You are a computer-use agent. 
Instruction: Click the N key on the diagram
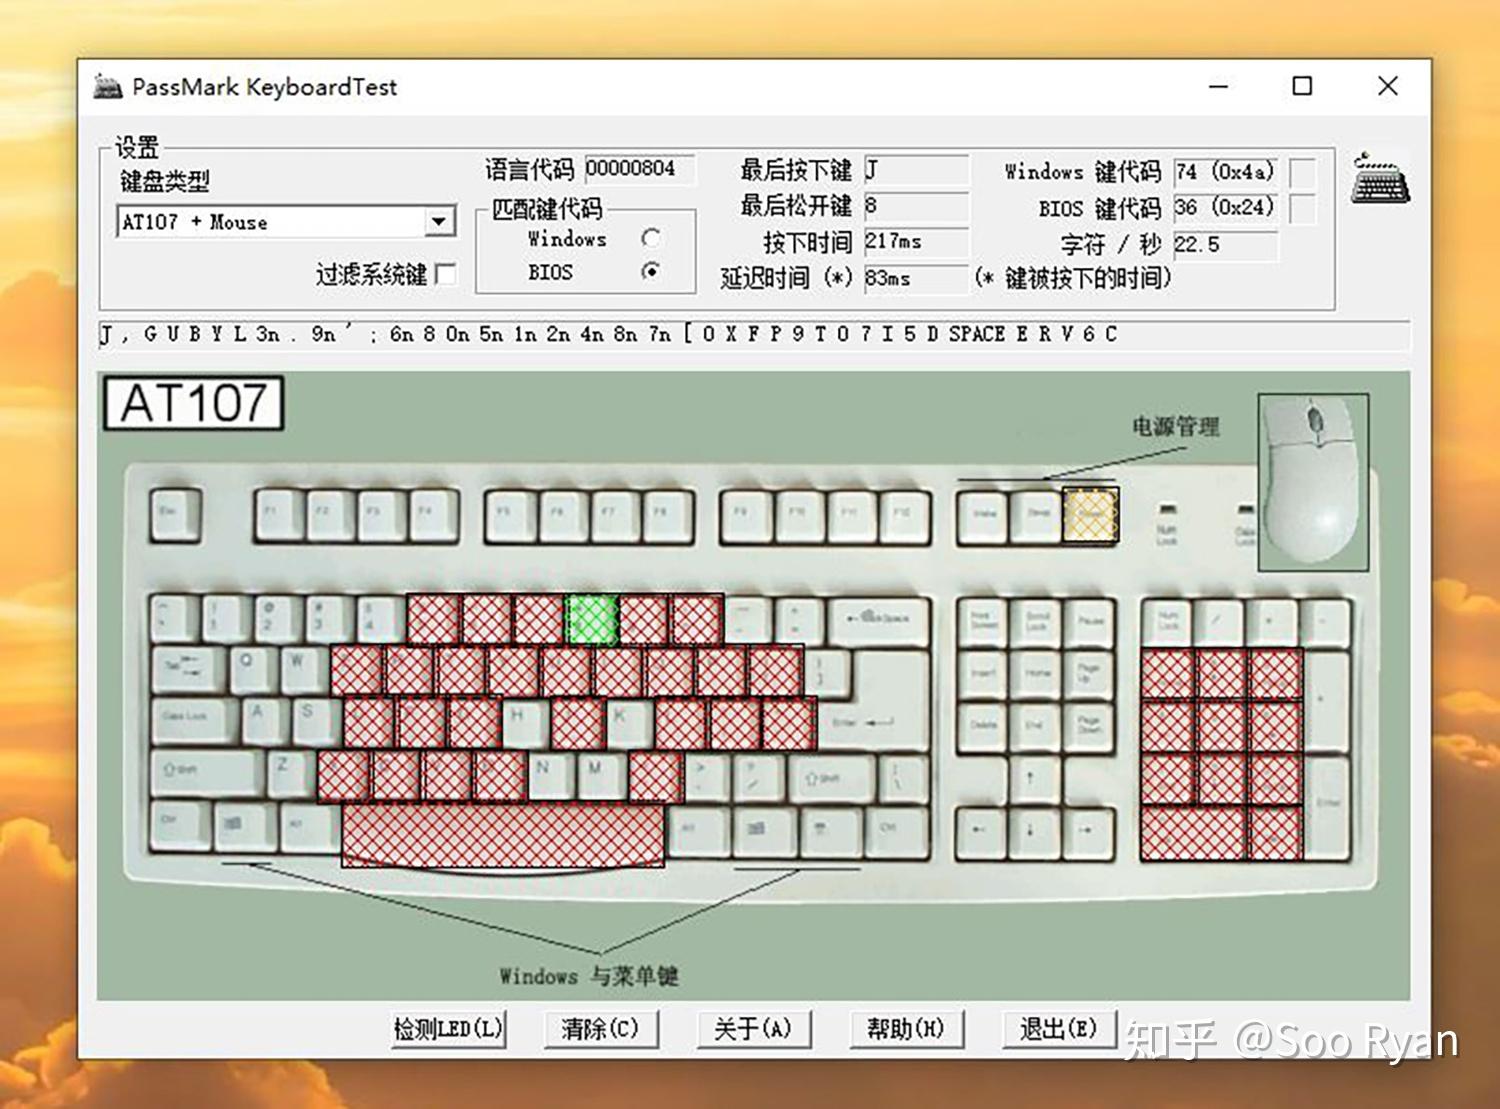pos(550,774)
